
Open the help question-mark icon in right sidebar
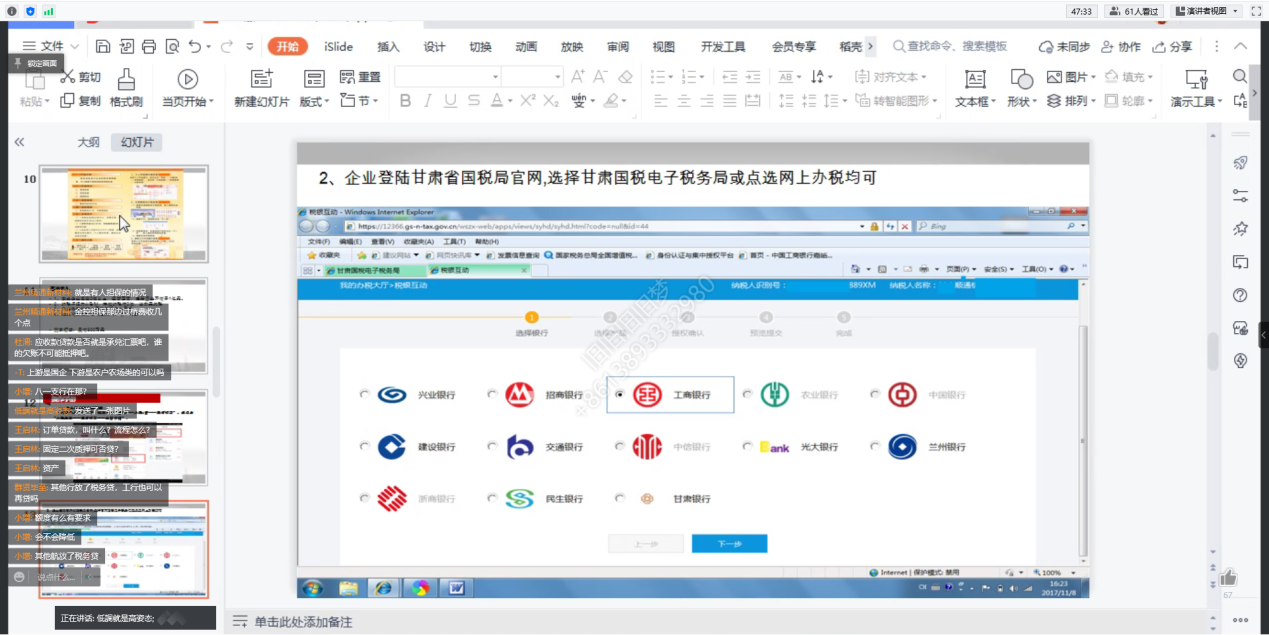[x=1241, y=295]
